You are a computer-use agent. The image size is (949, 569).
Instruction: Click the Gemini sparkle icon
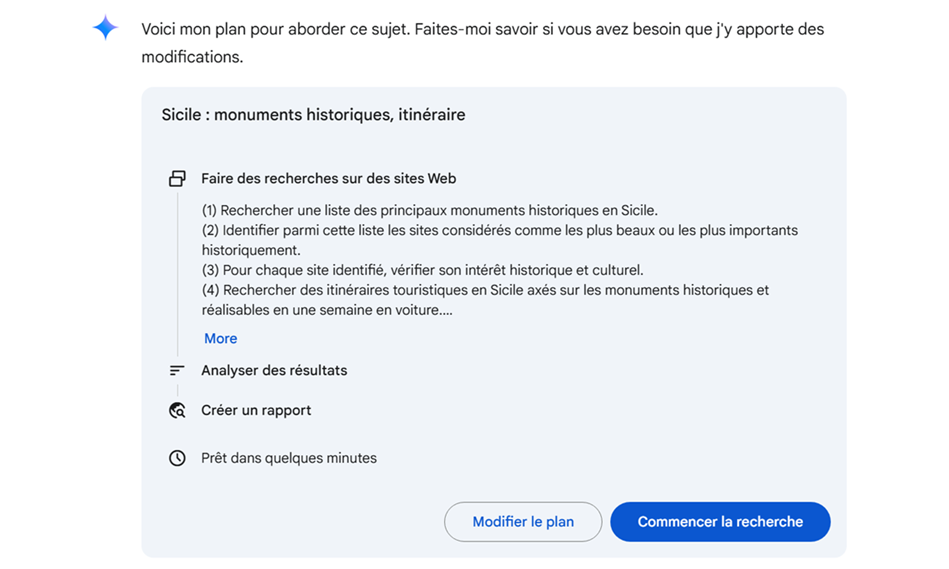point(105,28)
